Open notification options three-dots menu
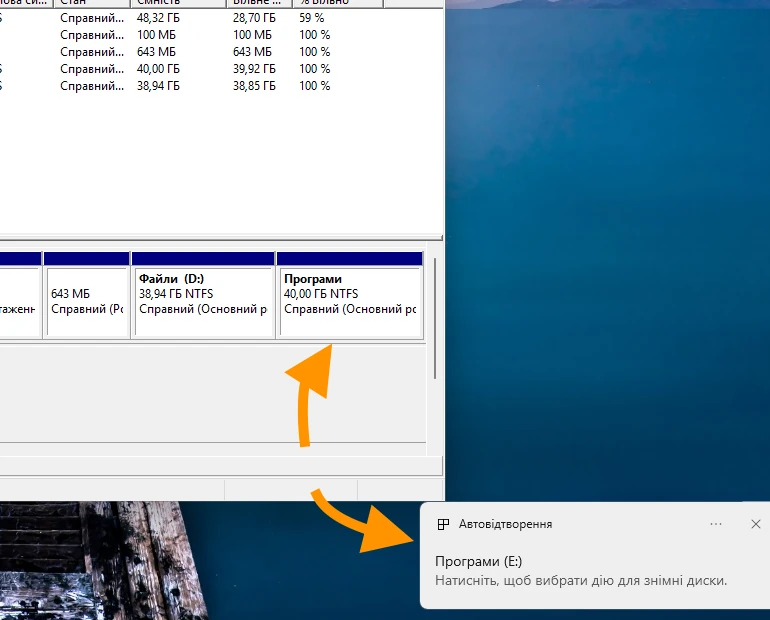 (x=716, y=524)
